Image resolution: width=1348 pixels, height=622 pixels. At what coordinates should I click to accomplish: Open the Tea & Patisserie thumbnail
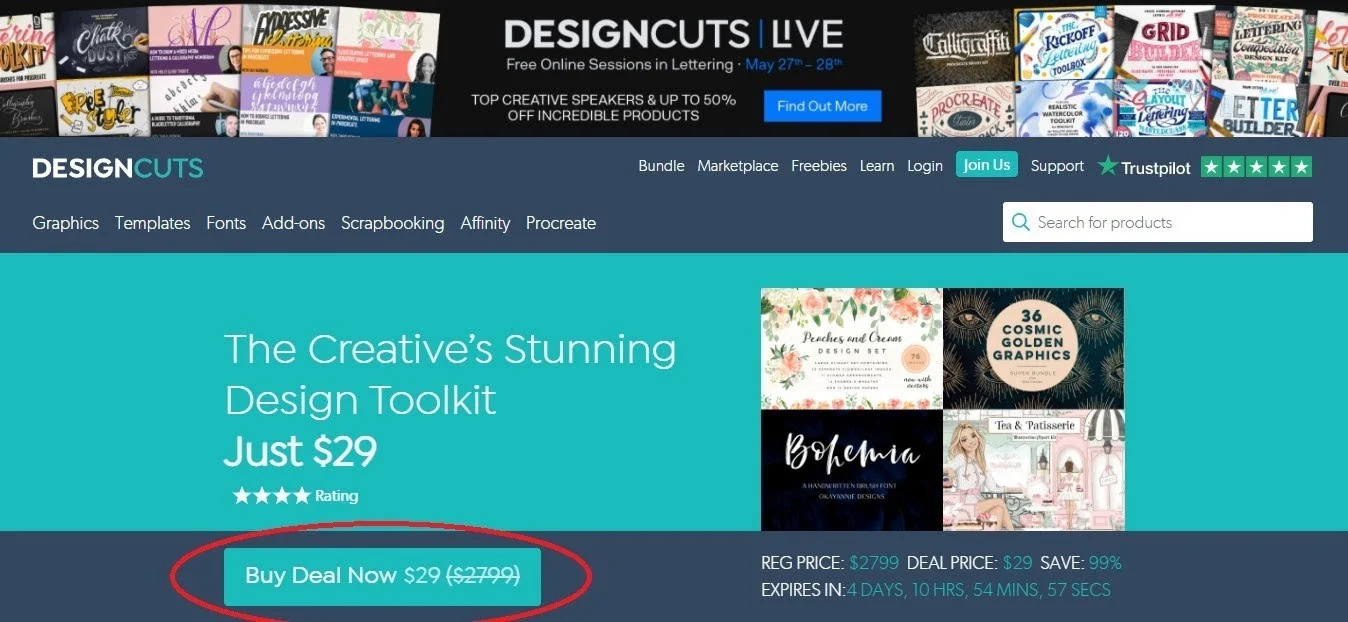1034,470
